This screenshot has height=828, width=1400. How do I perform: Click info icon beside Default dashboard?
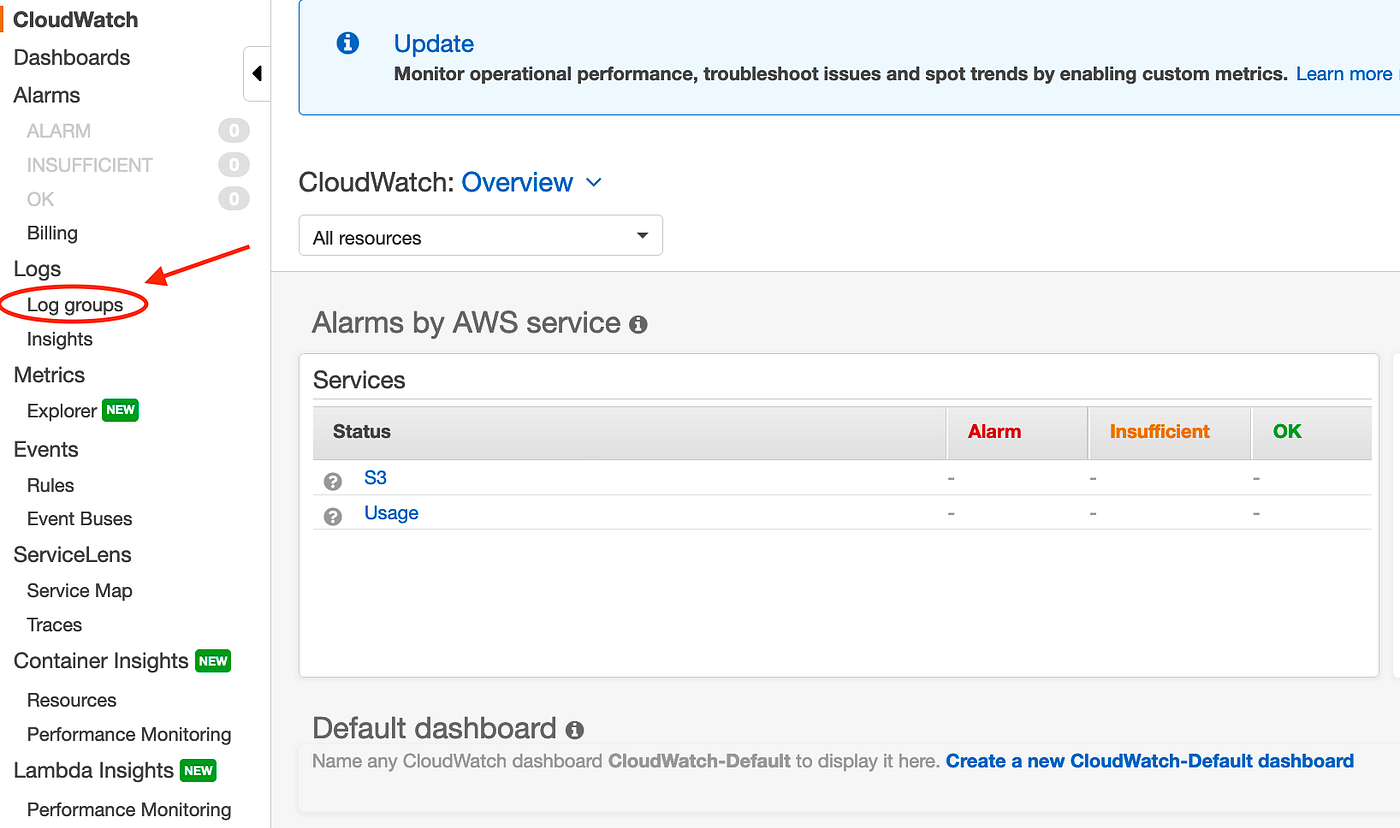coord(574,730)
